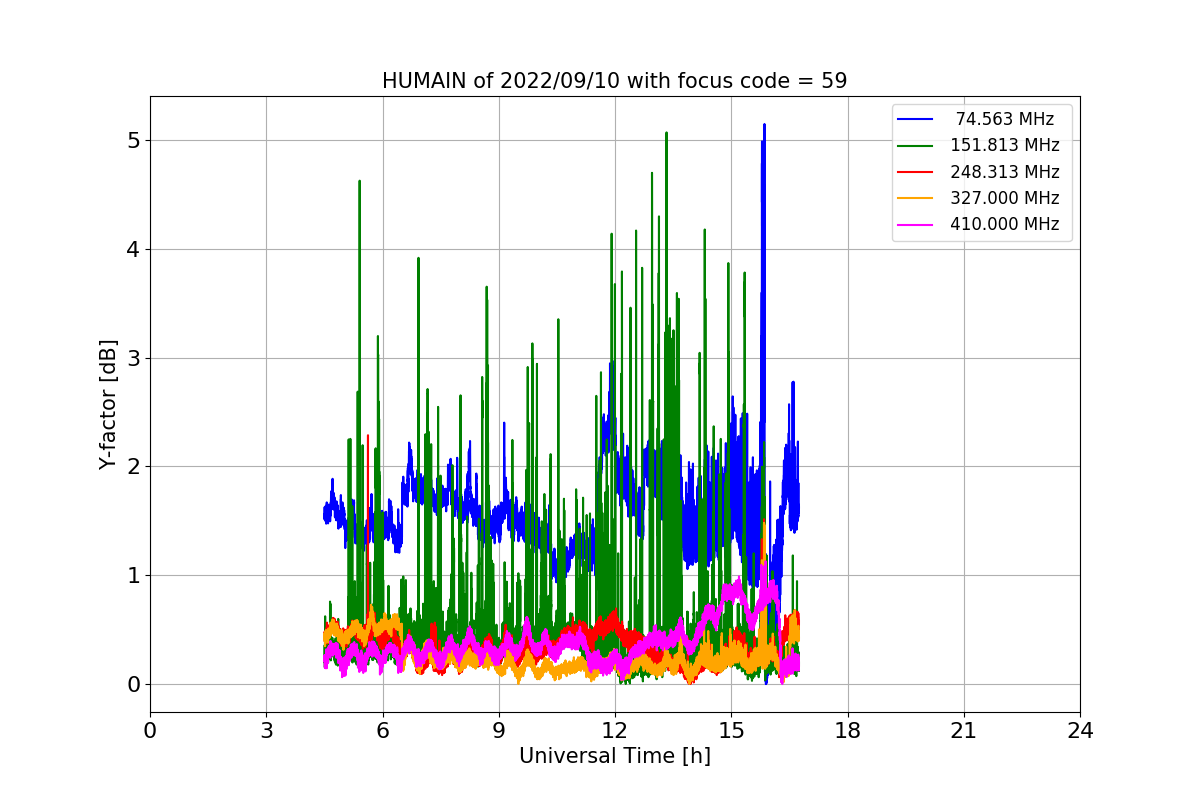Click the tall green spike near 5.4 h
Viewport: 1200px width, 800px height.
(x=359, y=183)
